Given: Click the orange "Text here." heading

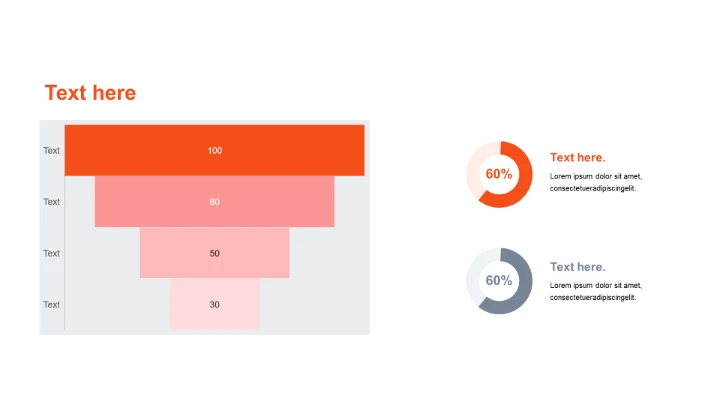Looking at the screenshot, I should [x=577, y=157].
